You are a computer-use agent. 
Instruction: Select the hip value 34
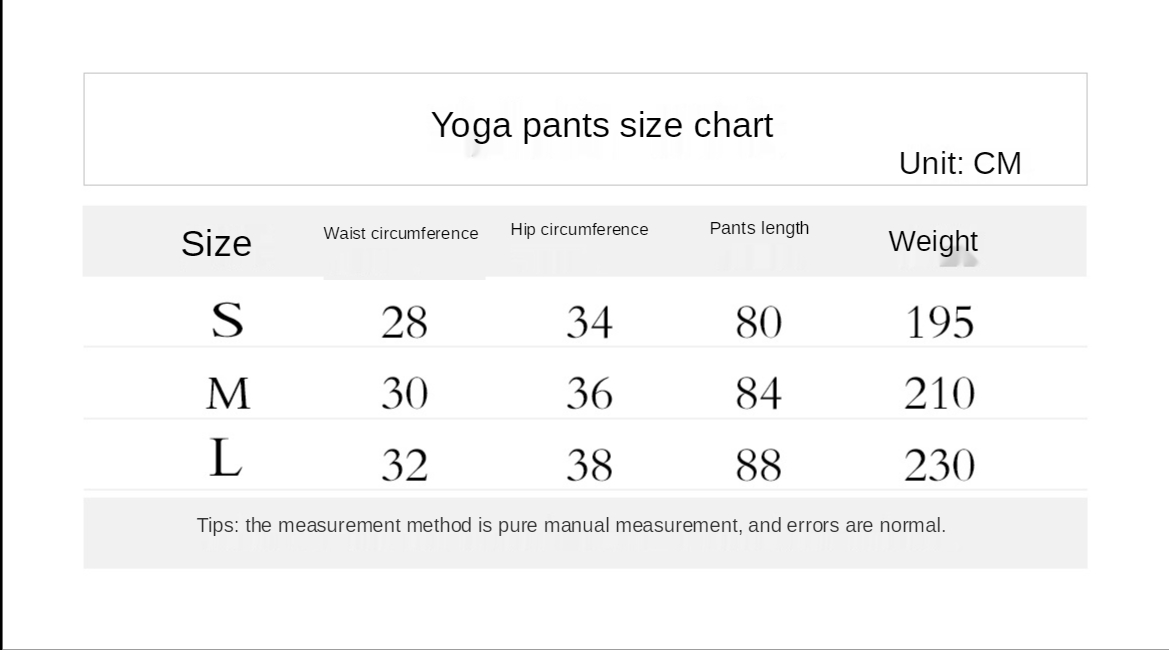[x=588, y=323]
